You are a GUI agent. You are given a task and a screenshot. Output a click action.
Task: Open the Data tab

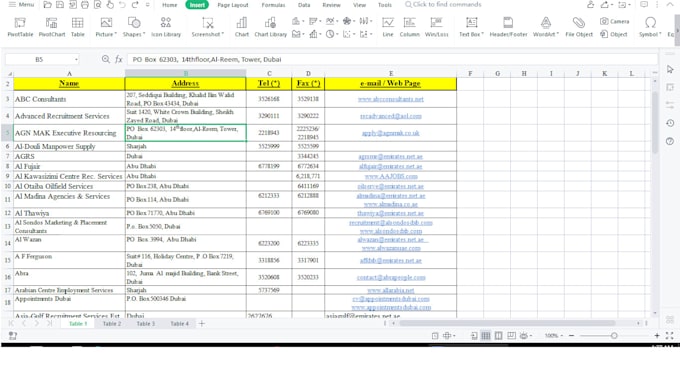pyautogui.click(x=304, y=5)
